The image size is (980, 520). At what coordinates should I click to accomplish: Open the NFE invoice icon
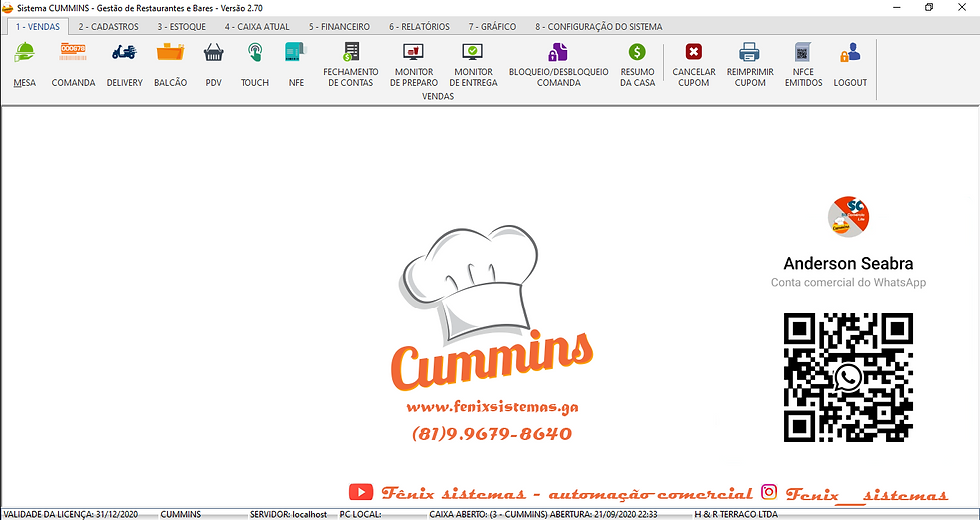pyautogui.click(x=296, y=52)
